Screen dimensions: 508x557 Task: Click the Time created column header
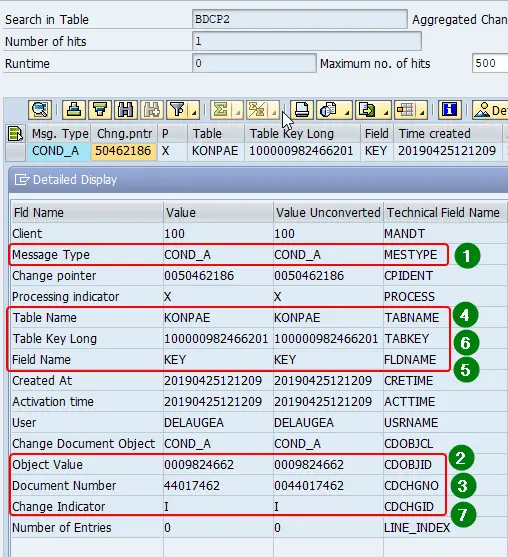448,134
